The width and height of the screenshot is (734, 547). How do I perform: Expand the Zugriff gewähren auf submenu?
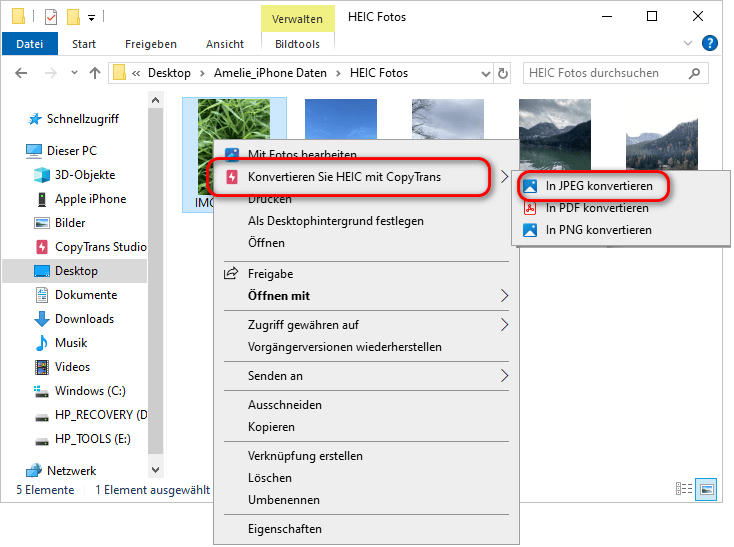point(504,325)
